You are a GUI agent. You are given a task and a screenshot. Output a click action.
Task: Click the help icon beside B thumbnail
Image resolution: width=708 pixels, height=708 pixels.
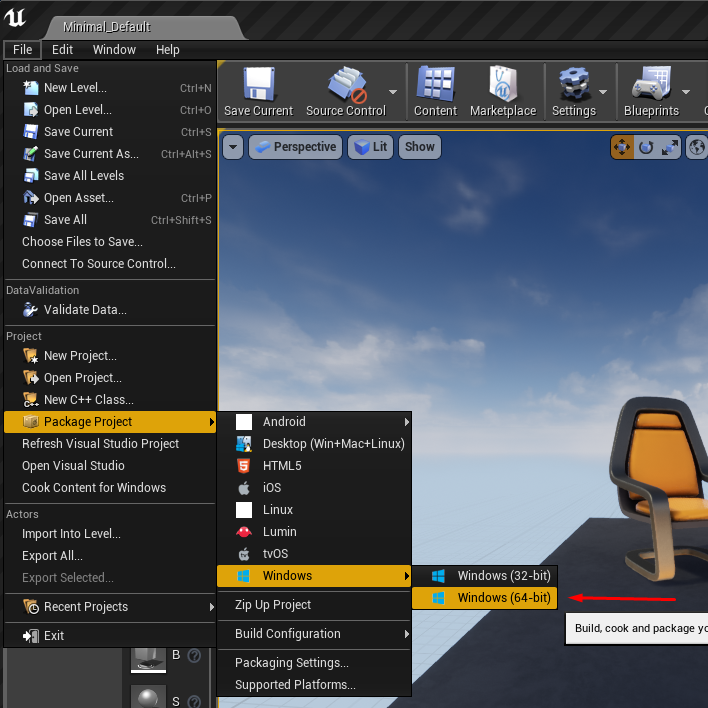pos(194,656)
